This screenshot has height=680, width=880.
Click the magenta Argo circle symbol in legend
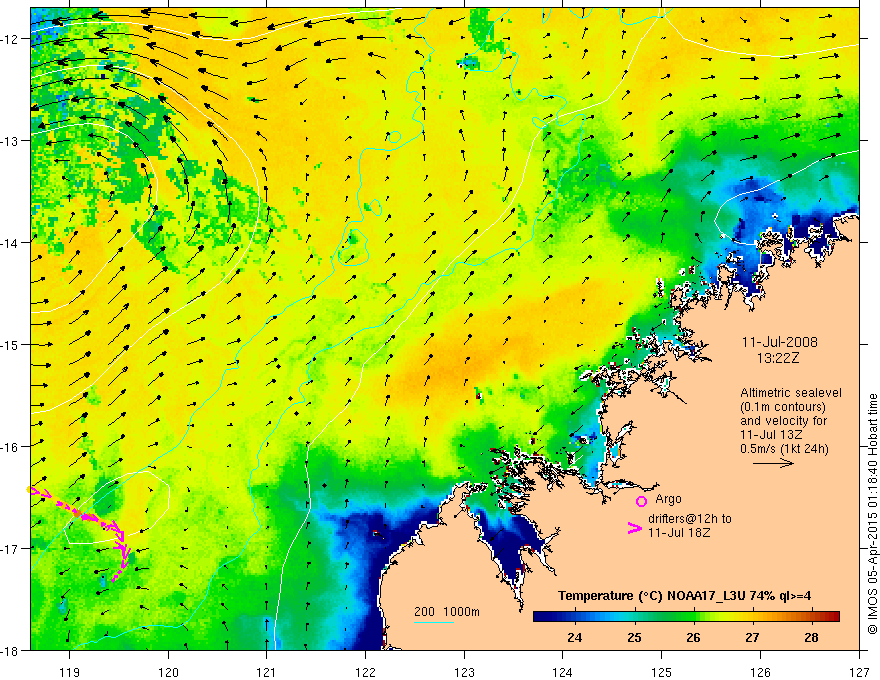[x=641, y=501]
